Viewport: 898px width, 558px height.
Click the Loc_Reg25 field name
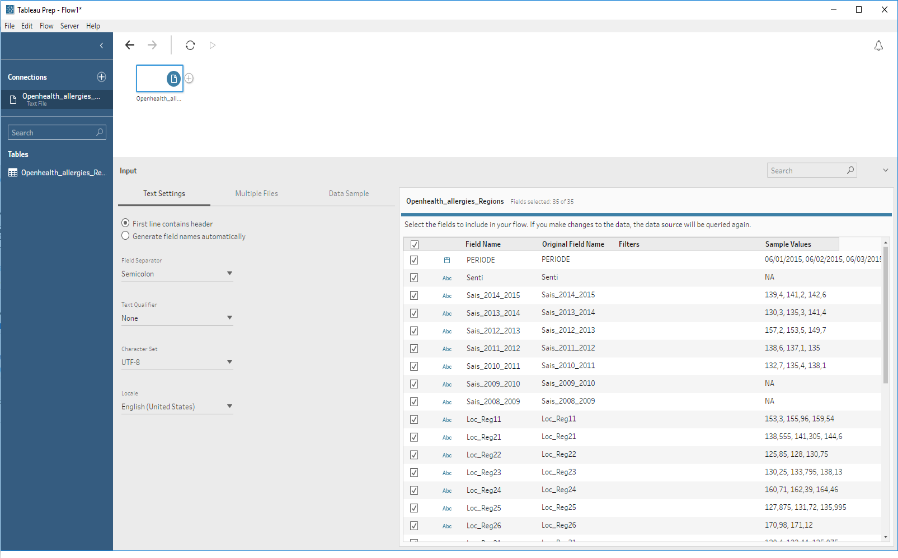pyautogui.click(x=484, y=508)
